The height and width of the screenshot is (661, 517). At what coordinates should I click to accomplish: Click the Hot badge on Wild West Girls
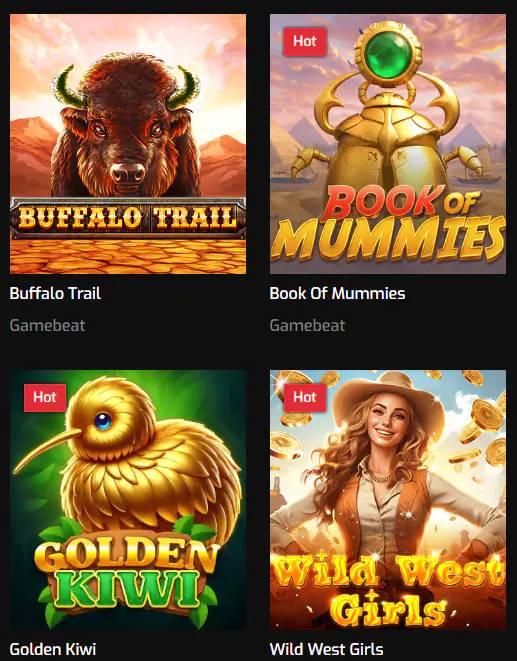point(305,398)
